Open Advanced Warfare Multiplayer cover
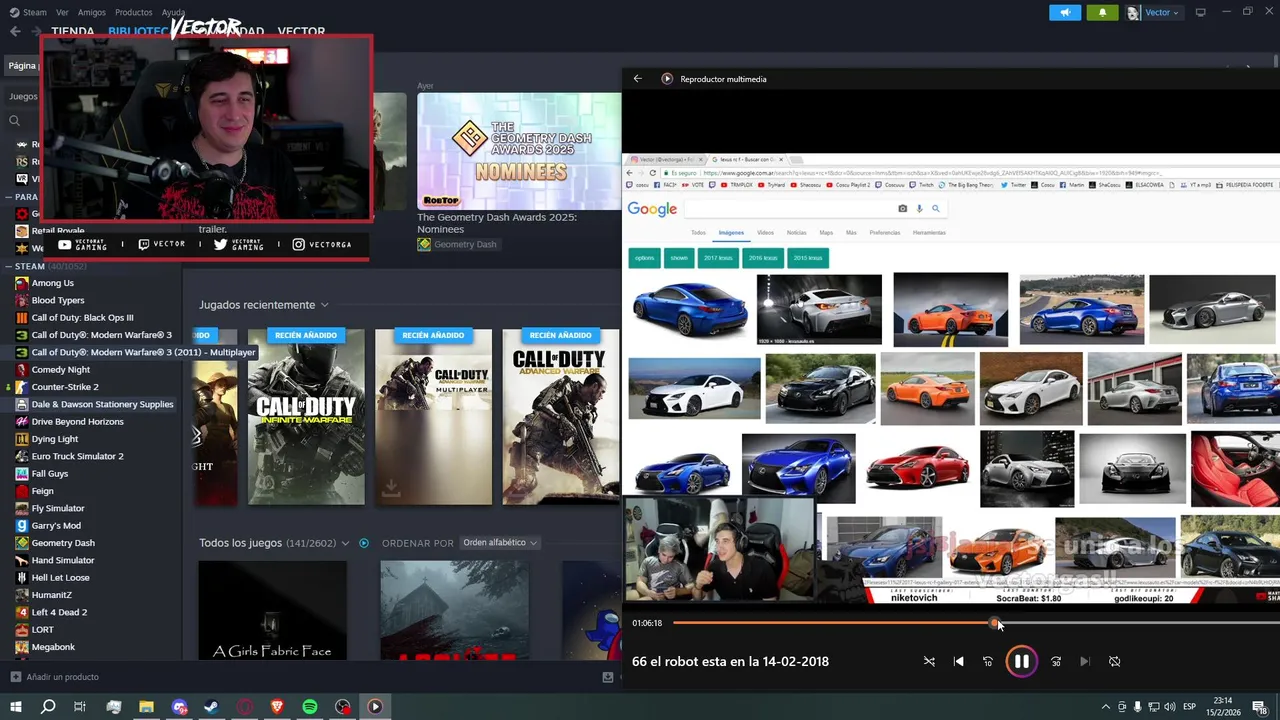 point(433,417)
